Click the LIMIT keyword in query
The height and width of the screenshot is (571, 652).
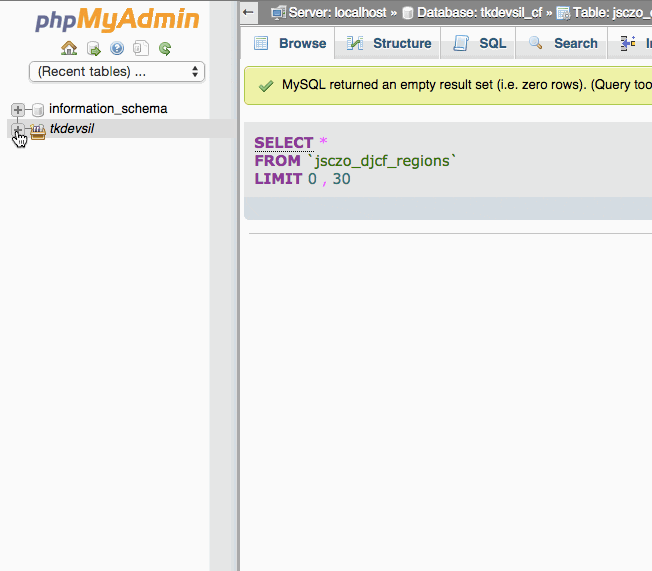pyautogui.click(x=278, y=179)
